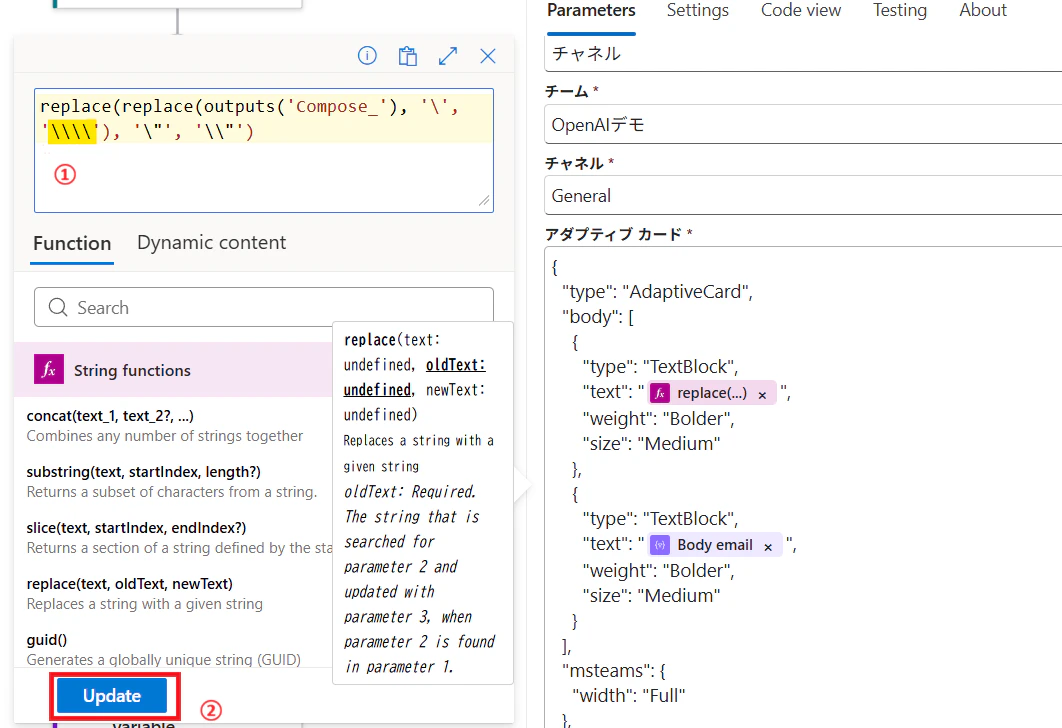Open the チャネル post-in dropdown
This screenshot has width=1062, height=728.
pos(803,53)
